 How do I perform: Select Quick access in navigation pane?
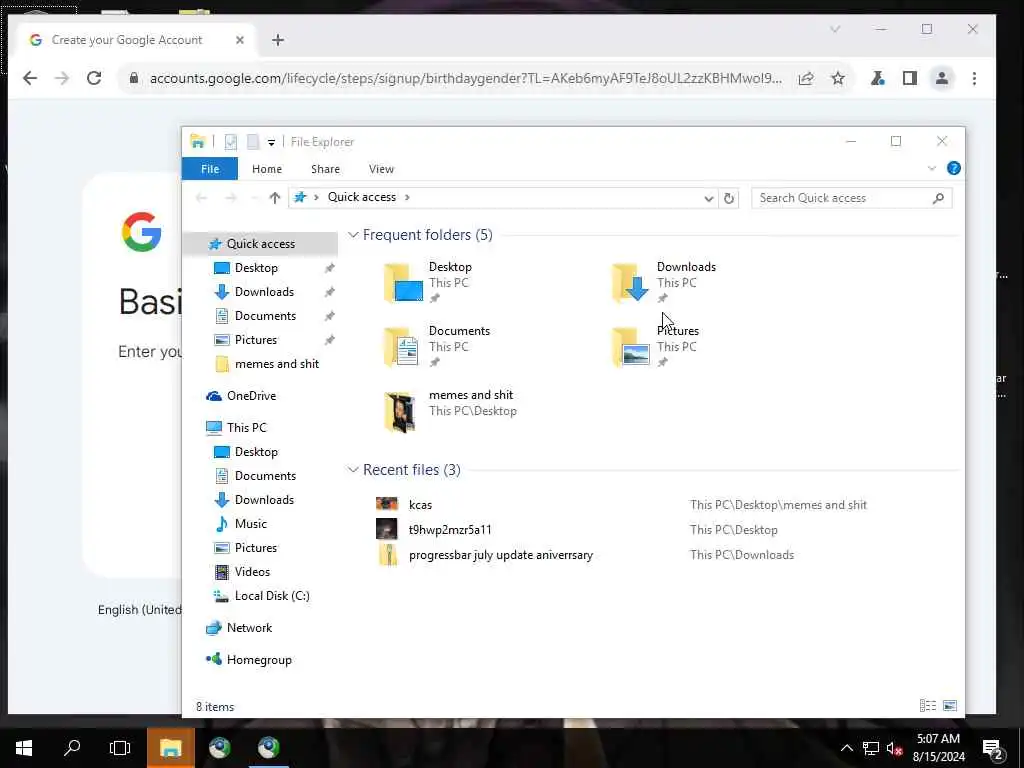point(260,244)
